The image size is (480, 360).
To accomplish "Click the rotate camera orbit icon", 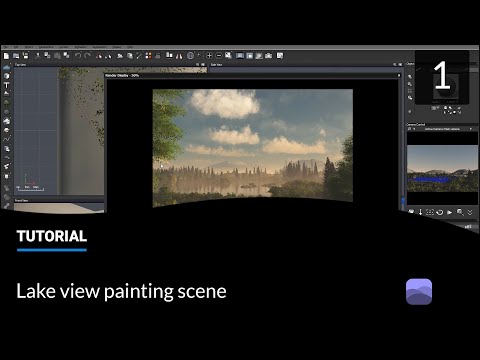I will click(x=440, y=212).
